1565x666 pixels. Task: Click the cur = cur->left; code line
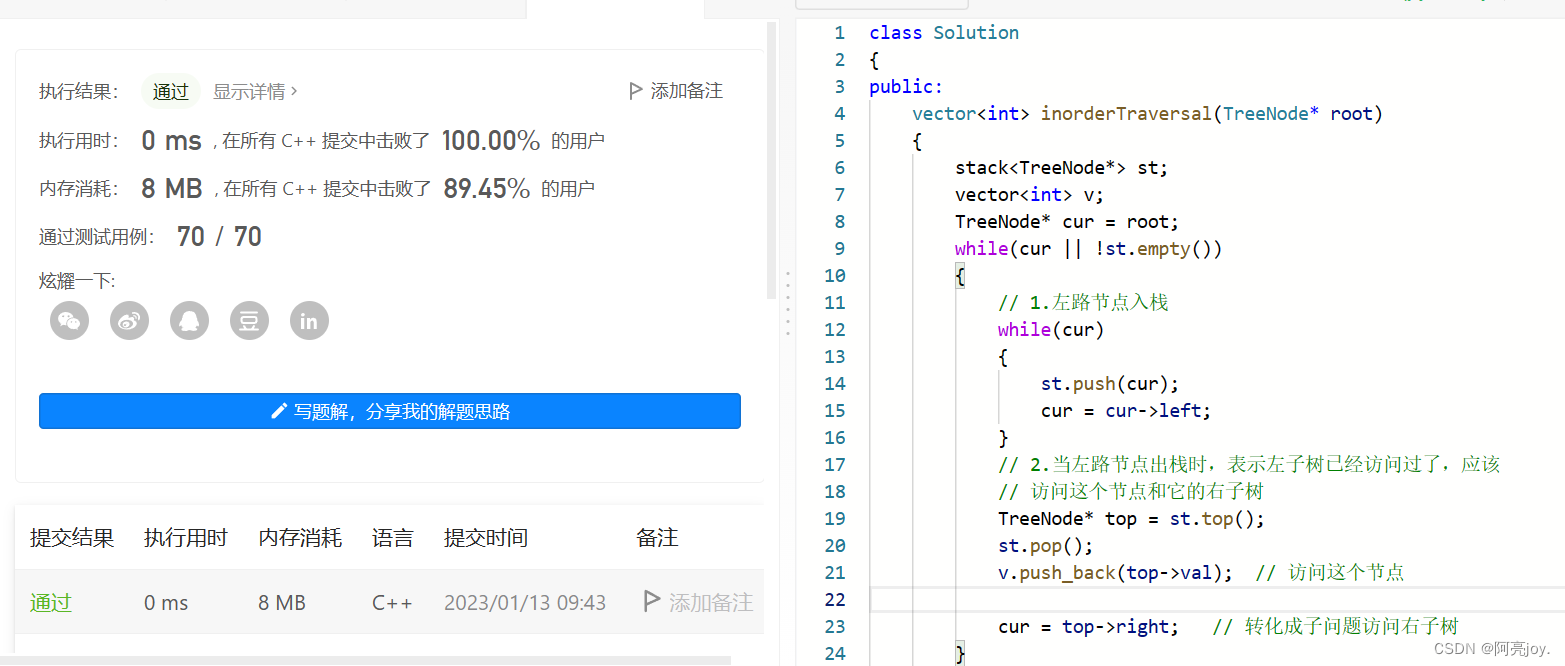(x=1126, y=411)
